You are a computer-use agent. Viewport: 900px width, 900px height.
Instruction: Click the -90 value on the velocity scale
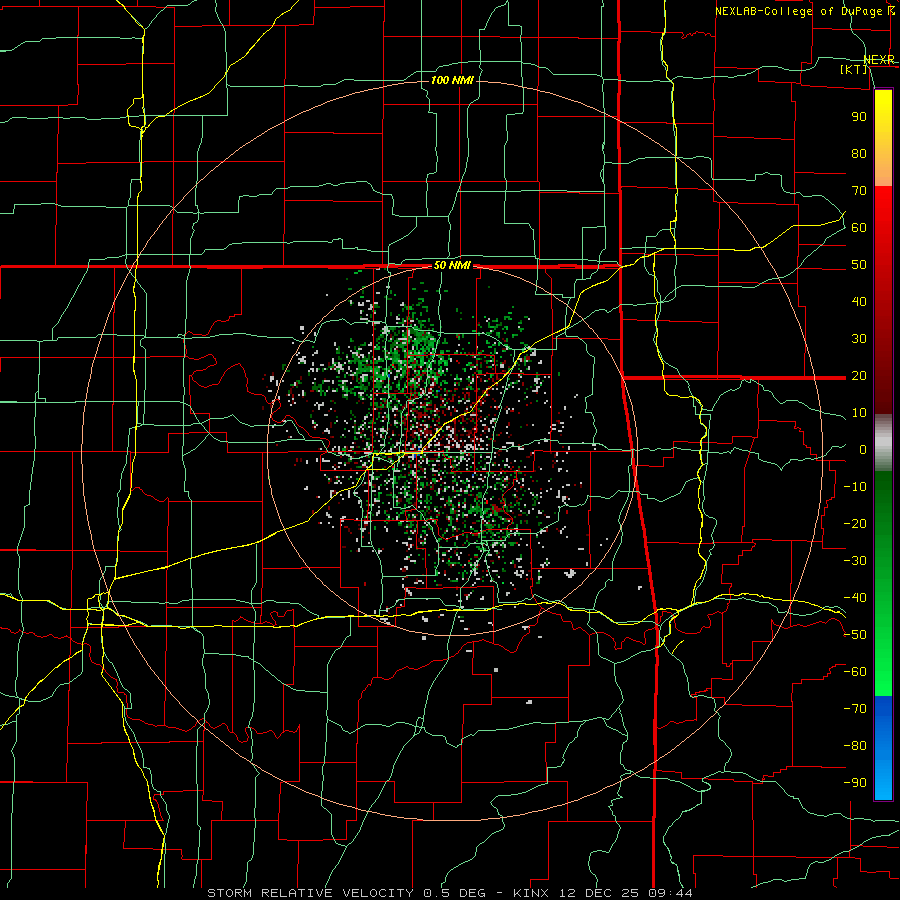pos(855,783)
